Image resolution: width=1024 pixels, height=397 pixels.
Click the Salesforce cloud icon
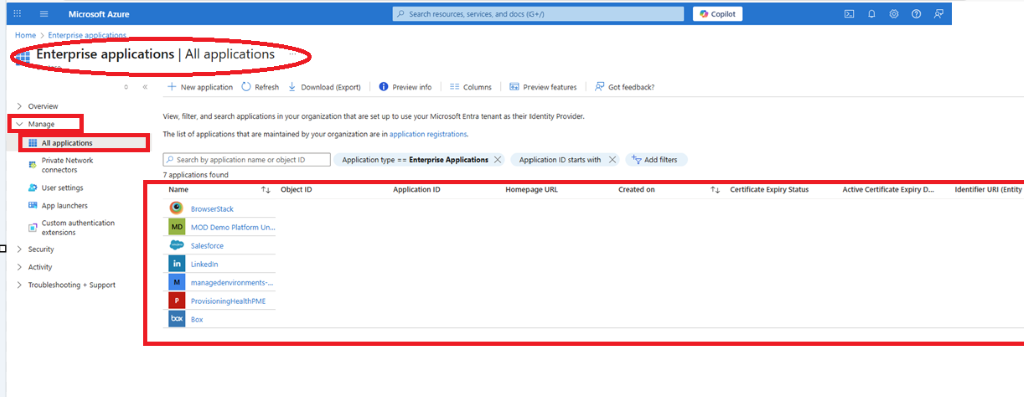(x=176, y=246)
